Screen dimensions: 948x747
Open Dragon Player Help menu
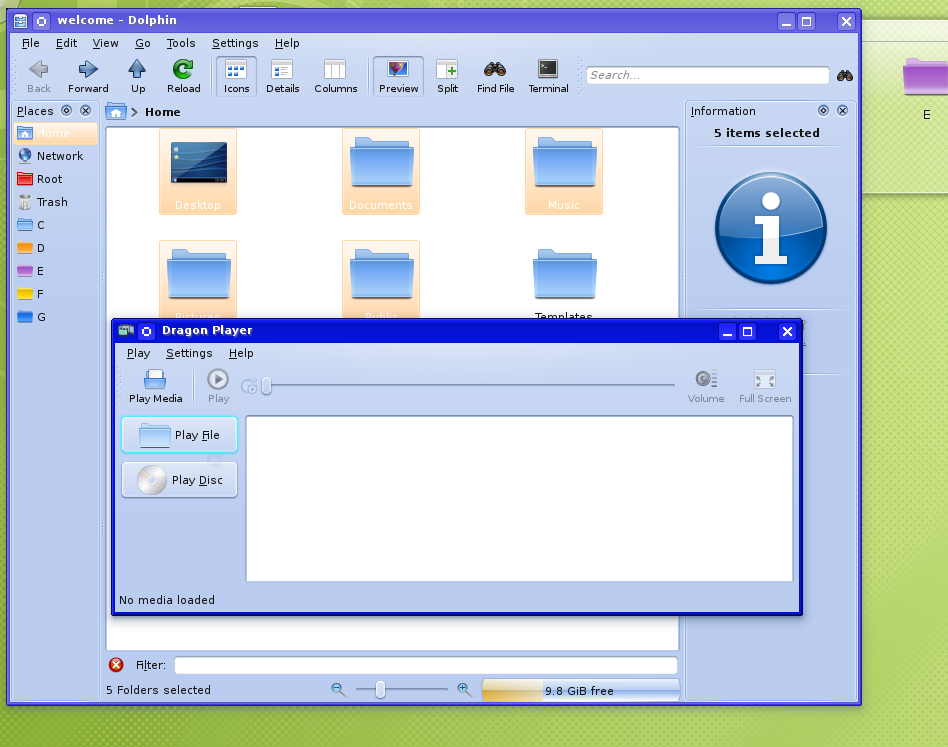[x=241, y=353]
